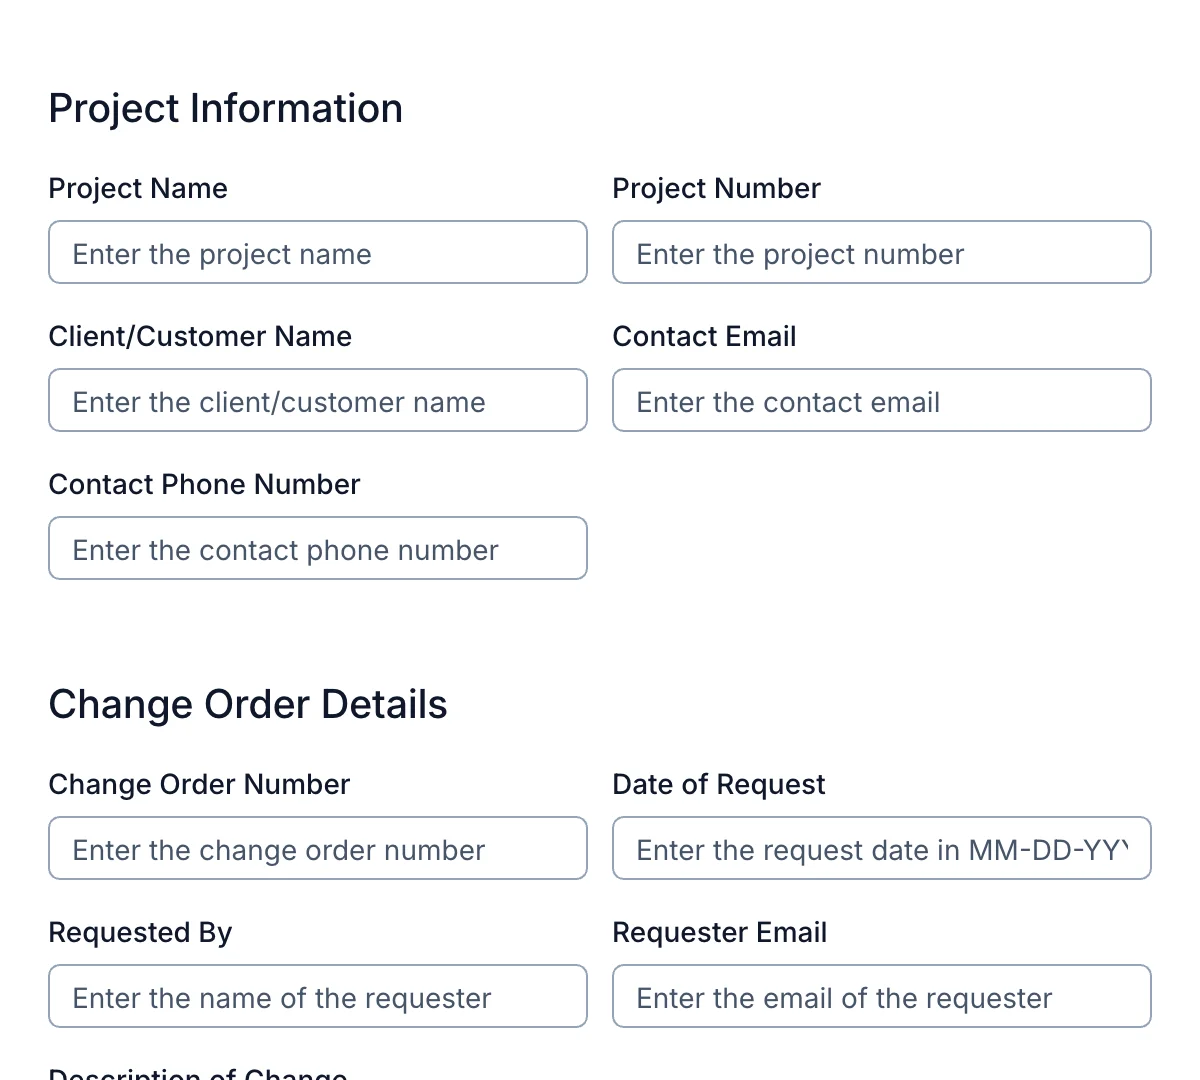Click the Project Information heading
1200x1080 pixels.
point(225,108)
